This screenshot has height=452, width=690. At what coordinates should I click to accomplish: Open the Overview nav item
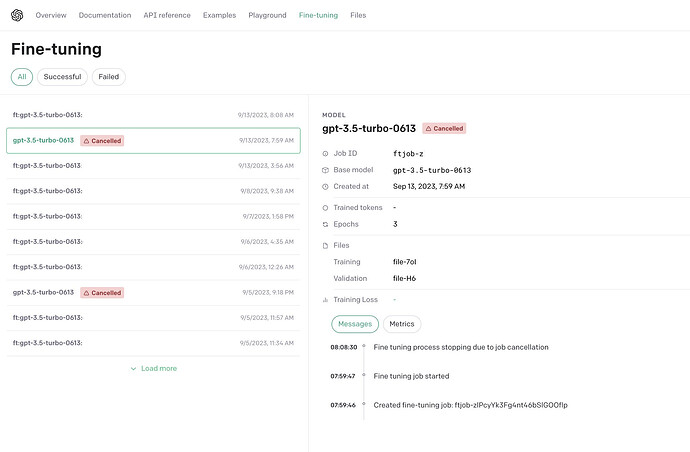(51, 15)
